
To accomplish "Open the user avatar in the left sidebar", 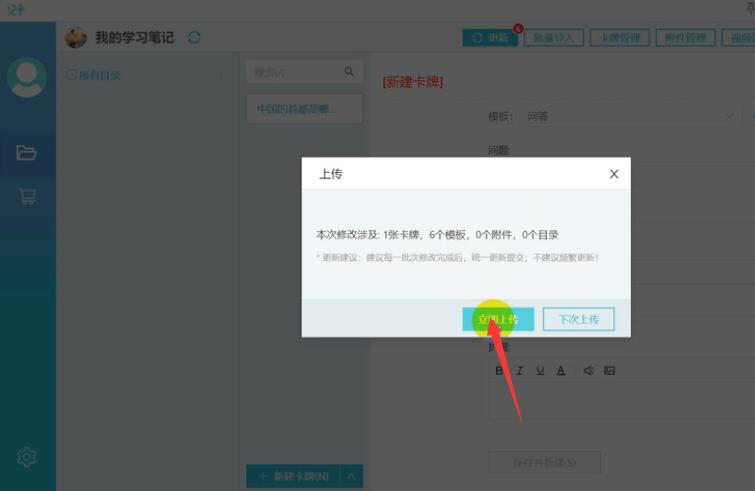I will click(x=26, y=77).
